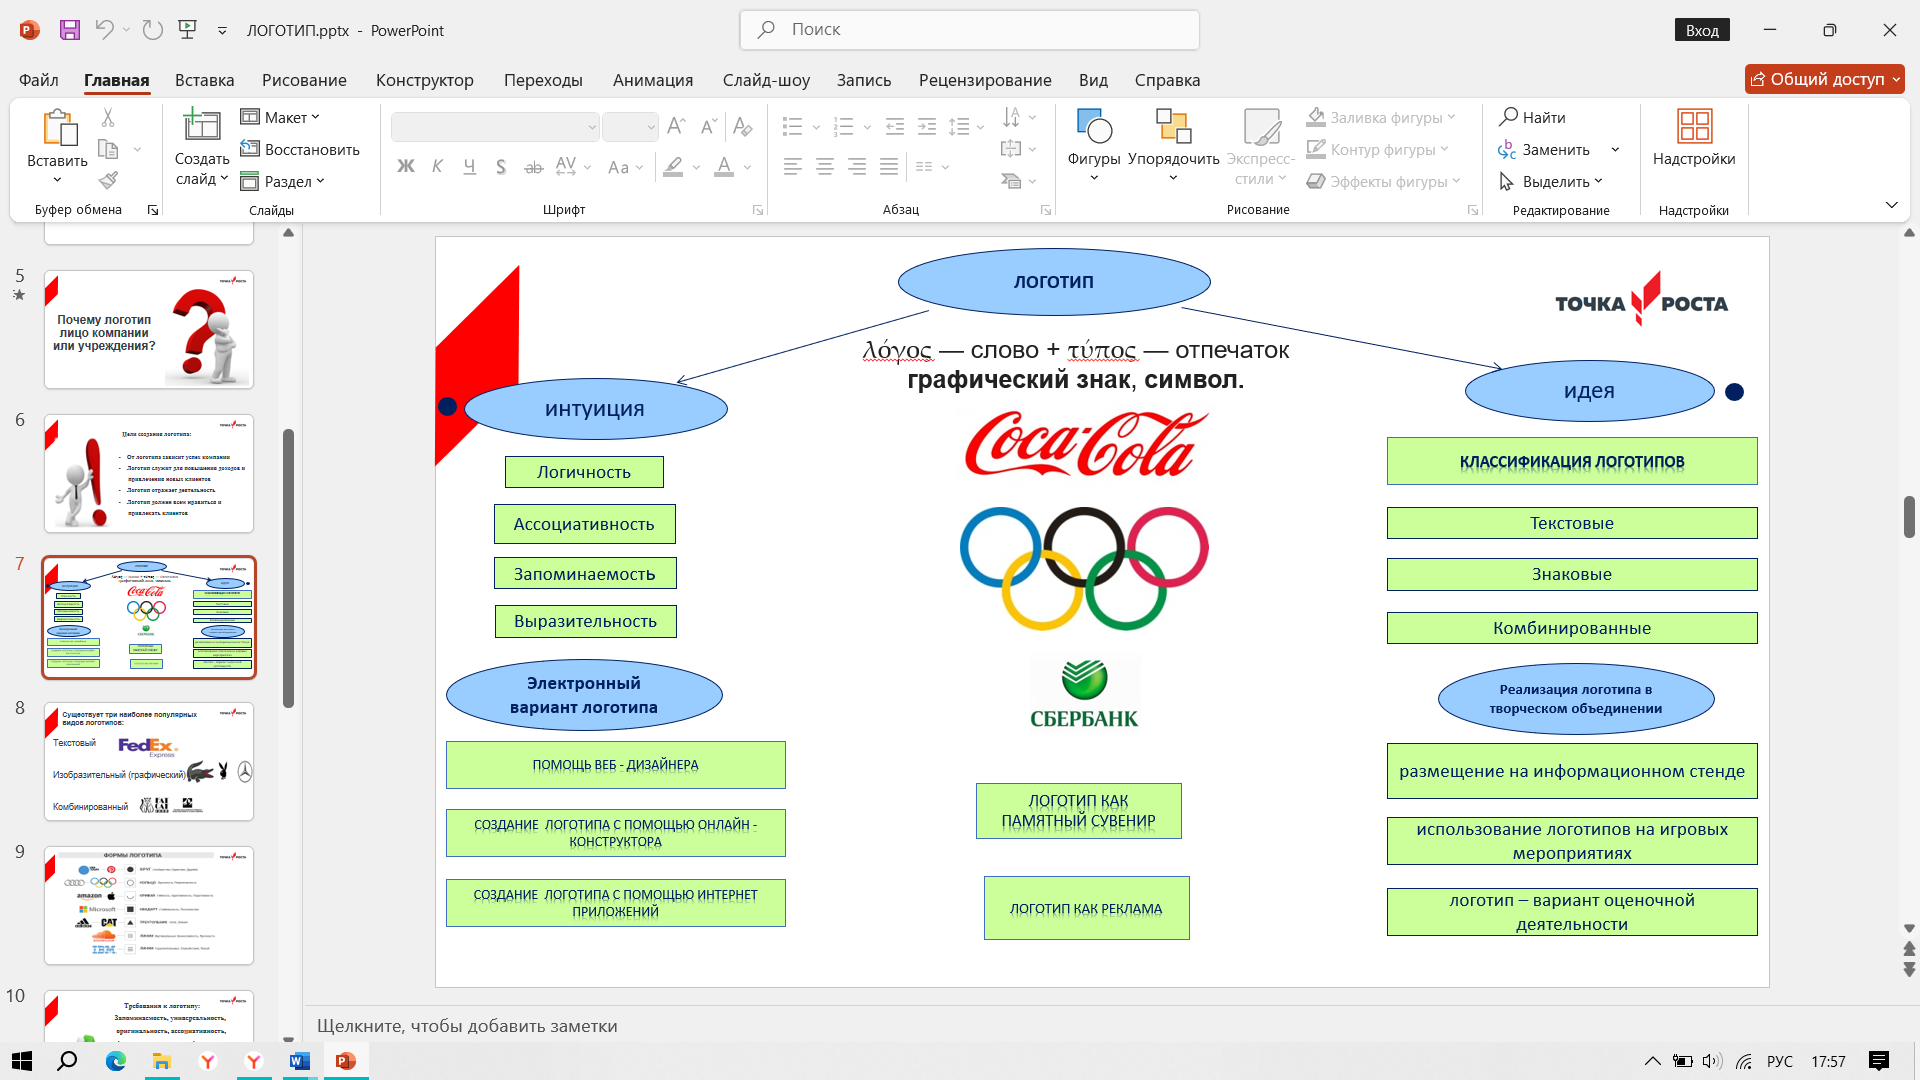Click the Вход sign-in button

pyautogui.click(x=1702, y=30)
